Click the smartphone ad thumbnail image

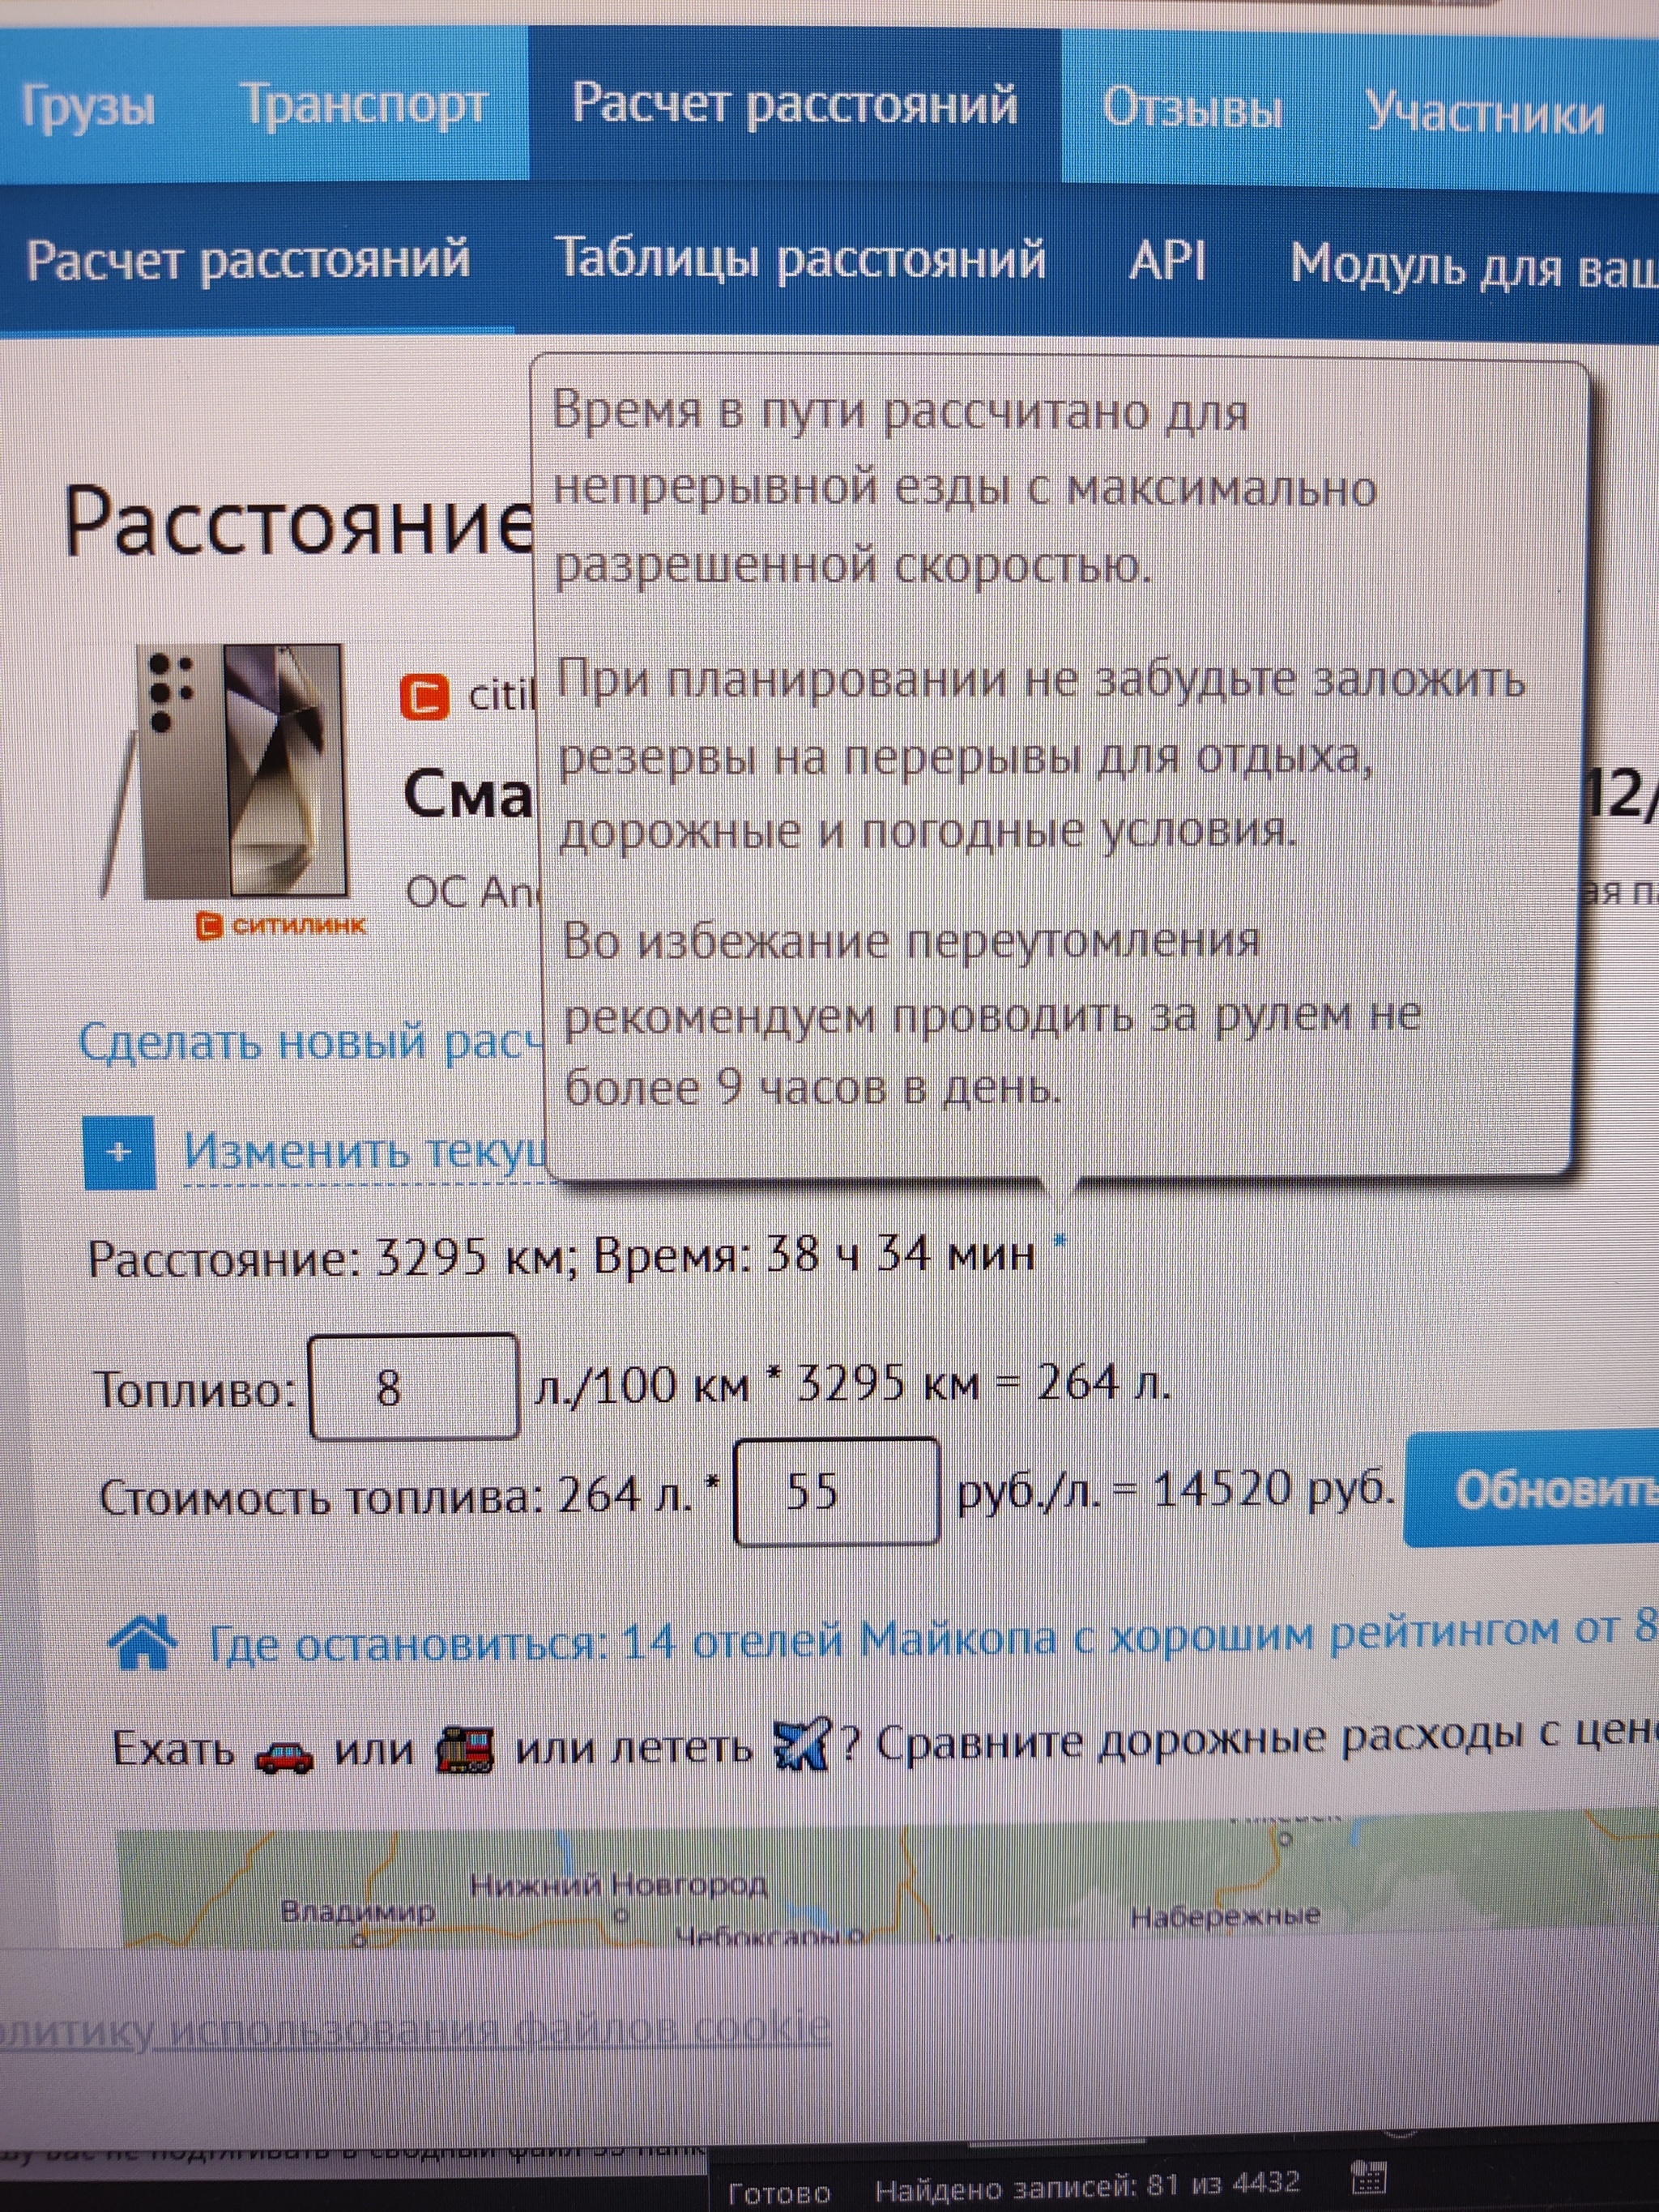click(x=245, y=772)
